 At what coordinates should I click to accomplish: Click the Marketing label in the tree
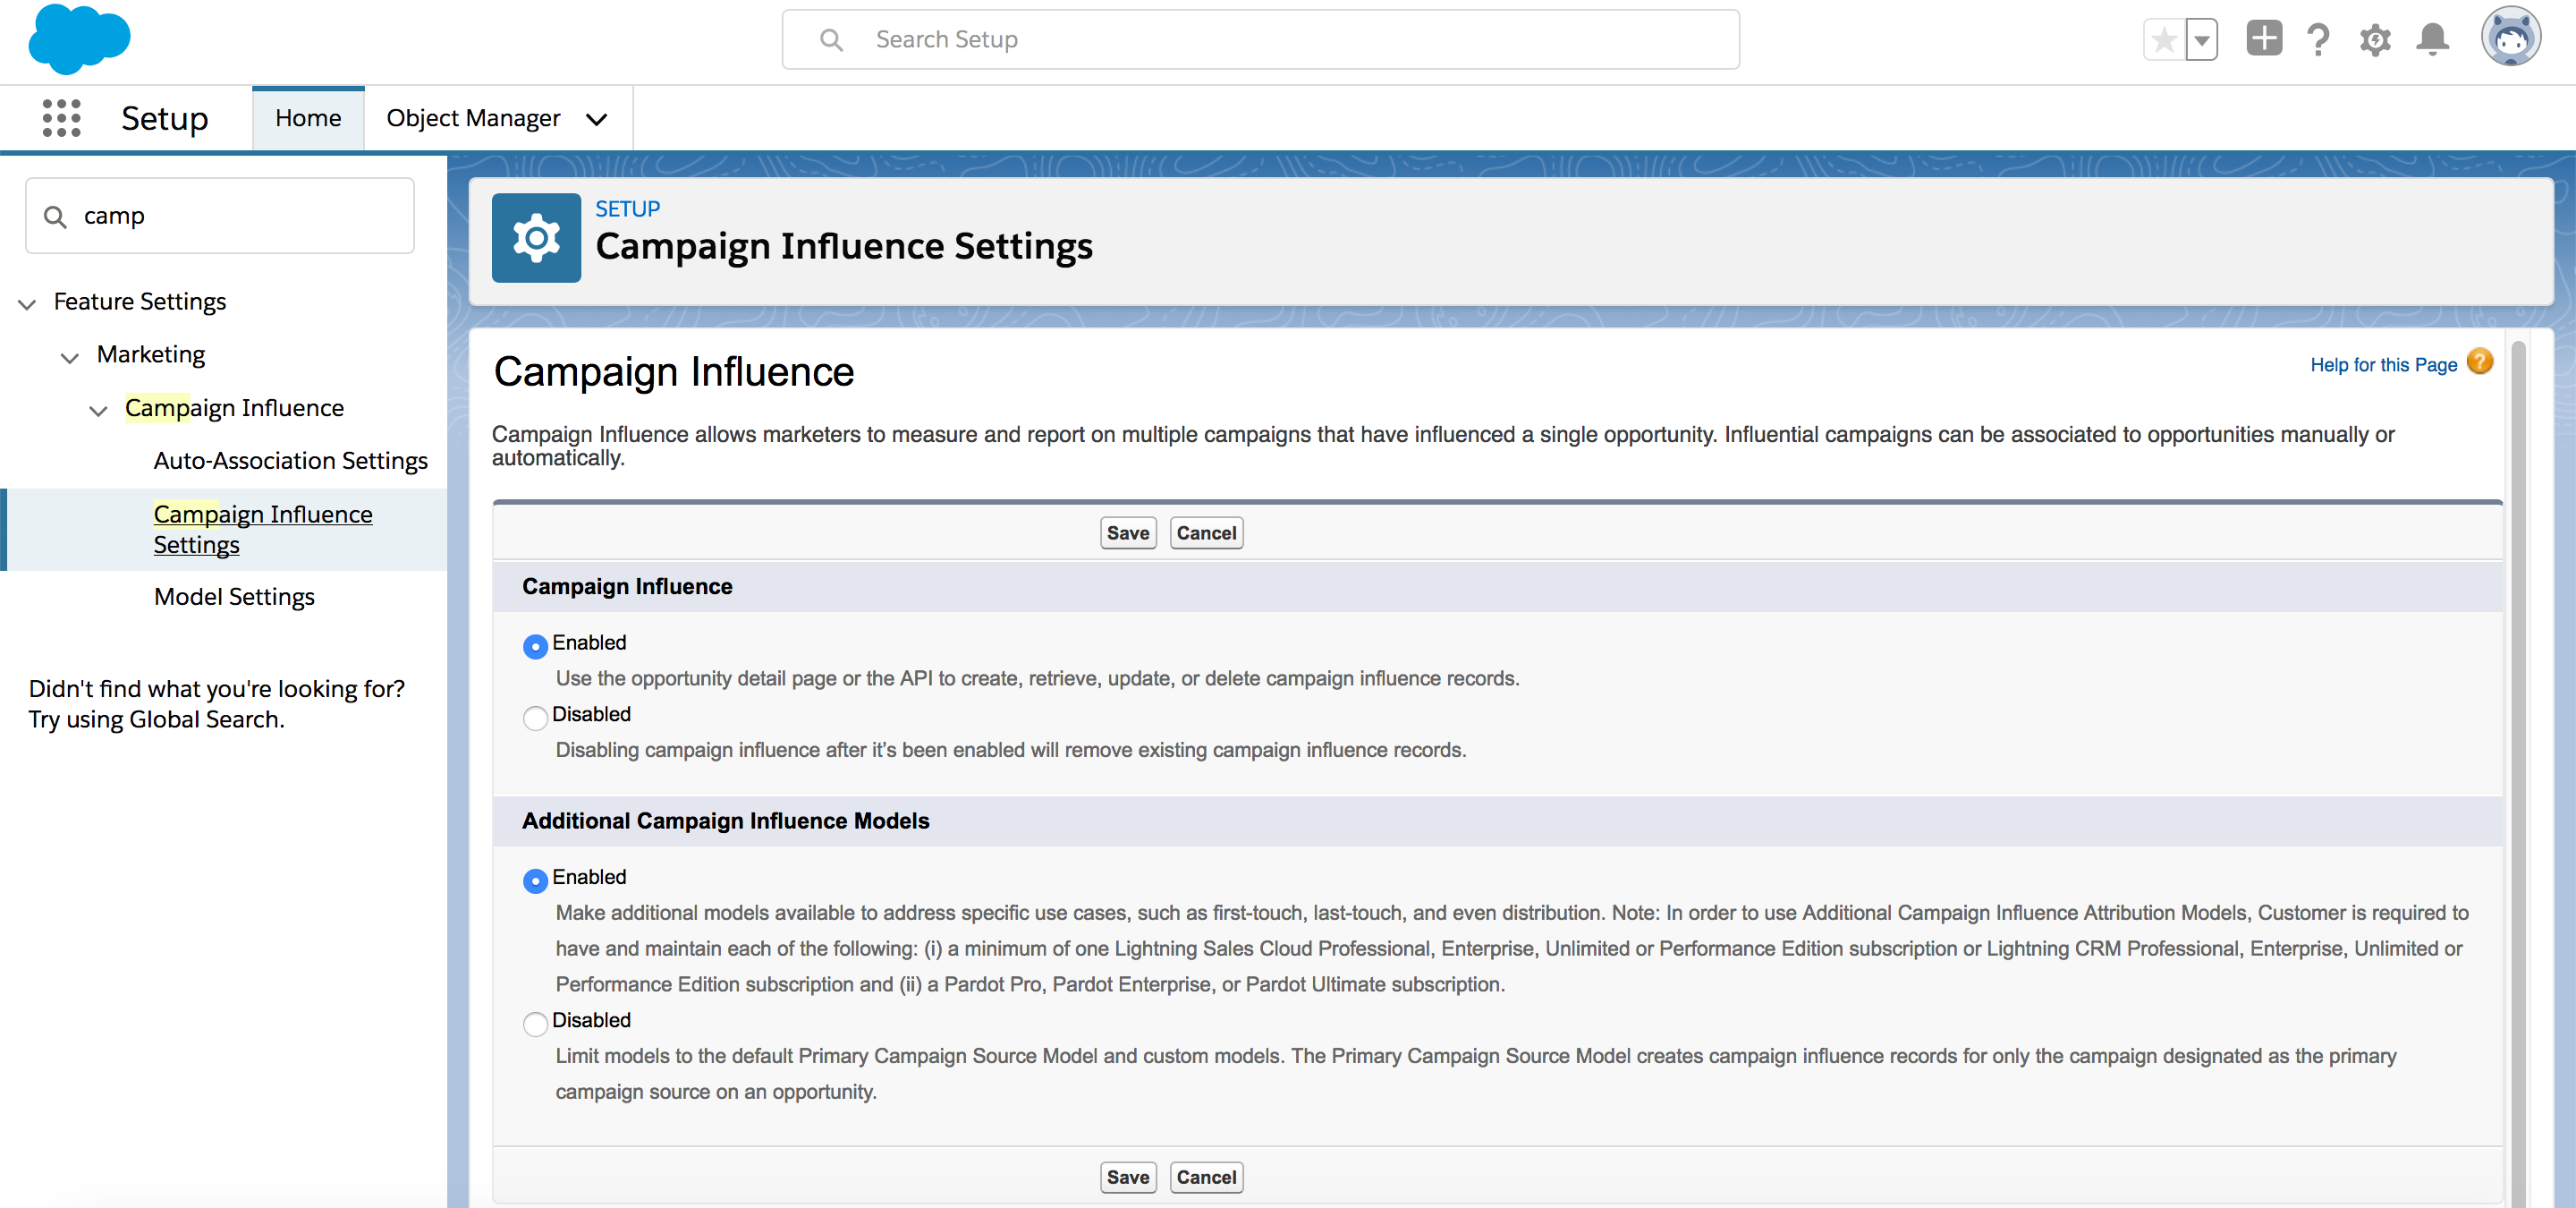pos(151,354)
